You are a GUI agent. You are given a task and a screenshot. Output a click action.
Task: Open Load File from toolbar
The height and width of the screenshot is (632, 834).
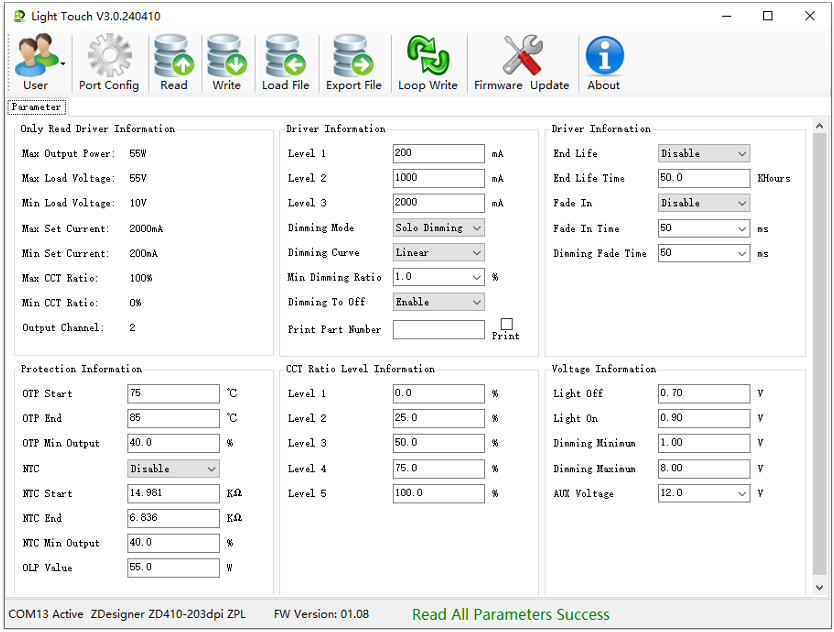click(x=286, y=56)
